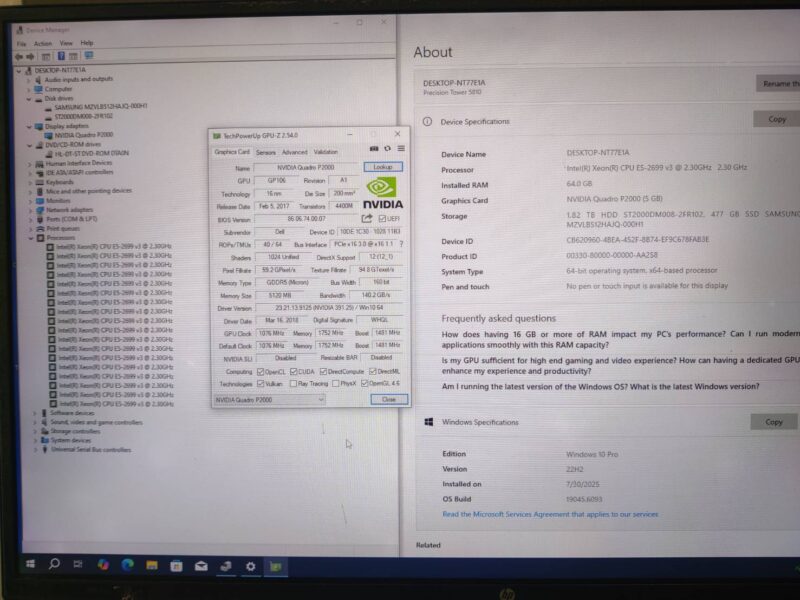This screenshot has height=600, width=800.
Task: Open the Action menu in Device Manager
Action: pos(43,44)
